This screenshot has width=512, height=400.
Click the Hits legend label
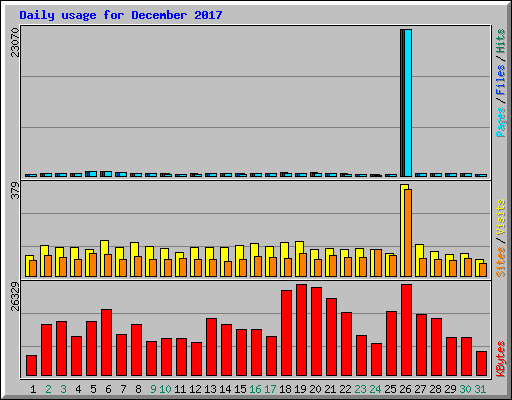tap(501, 41)
